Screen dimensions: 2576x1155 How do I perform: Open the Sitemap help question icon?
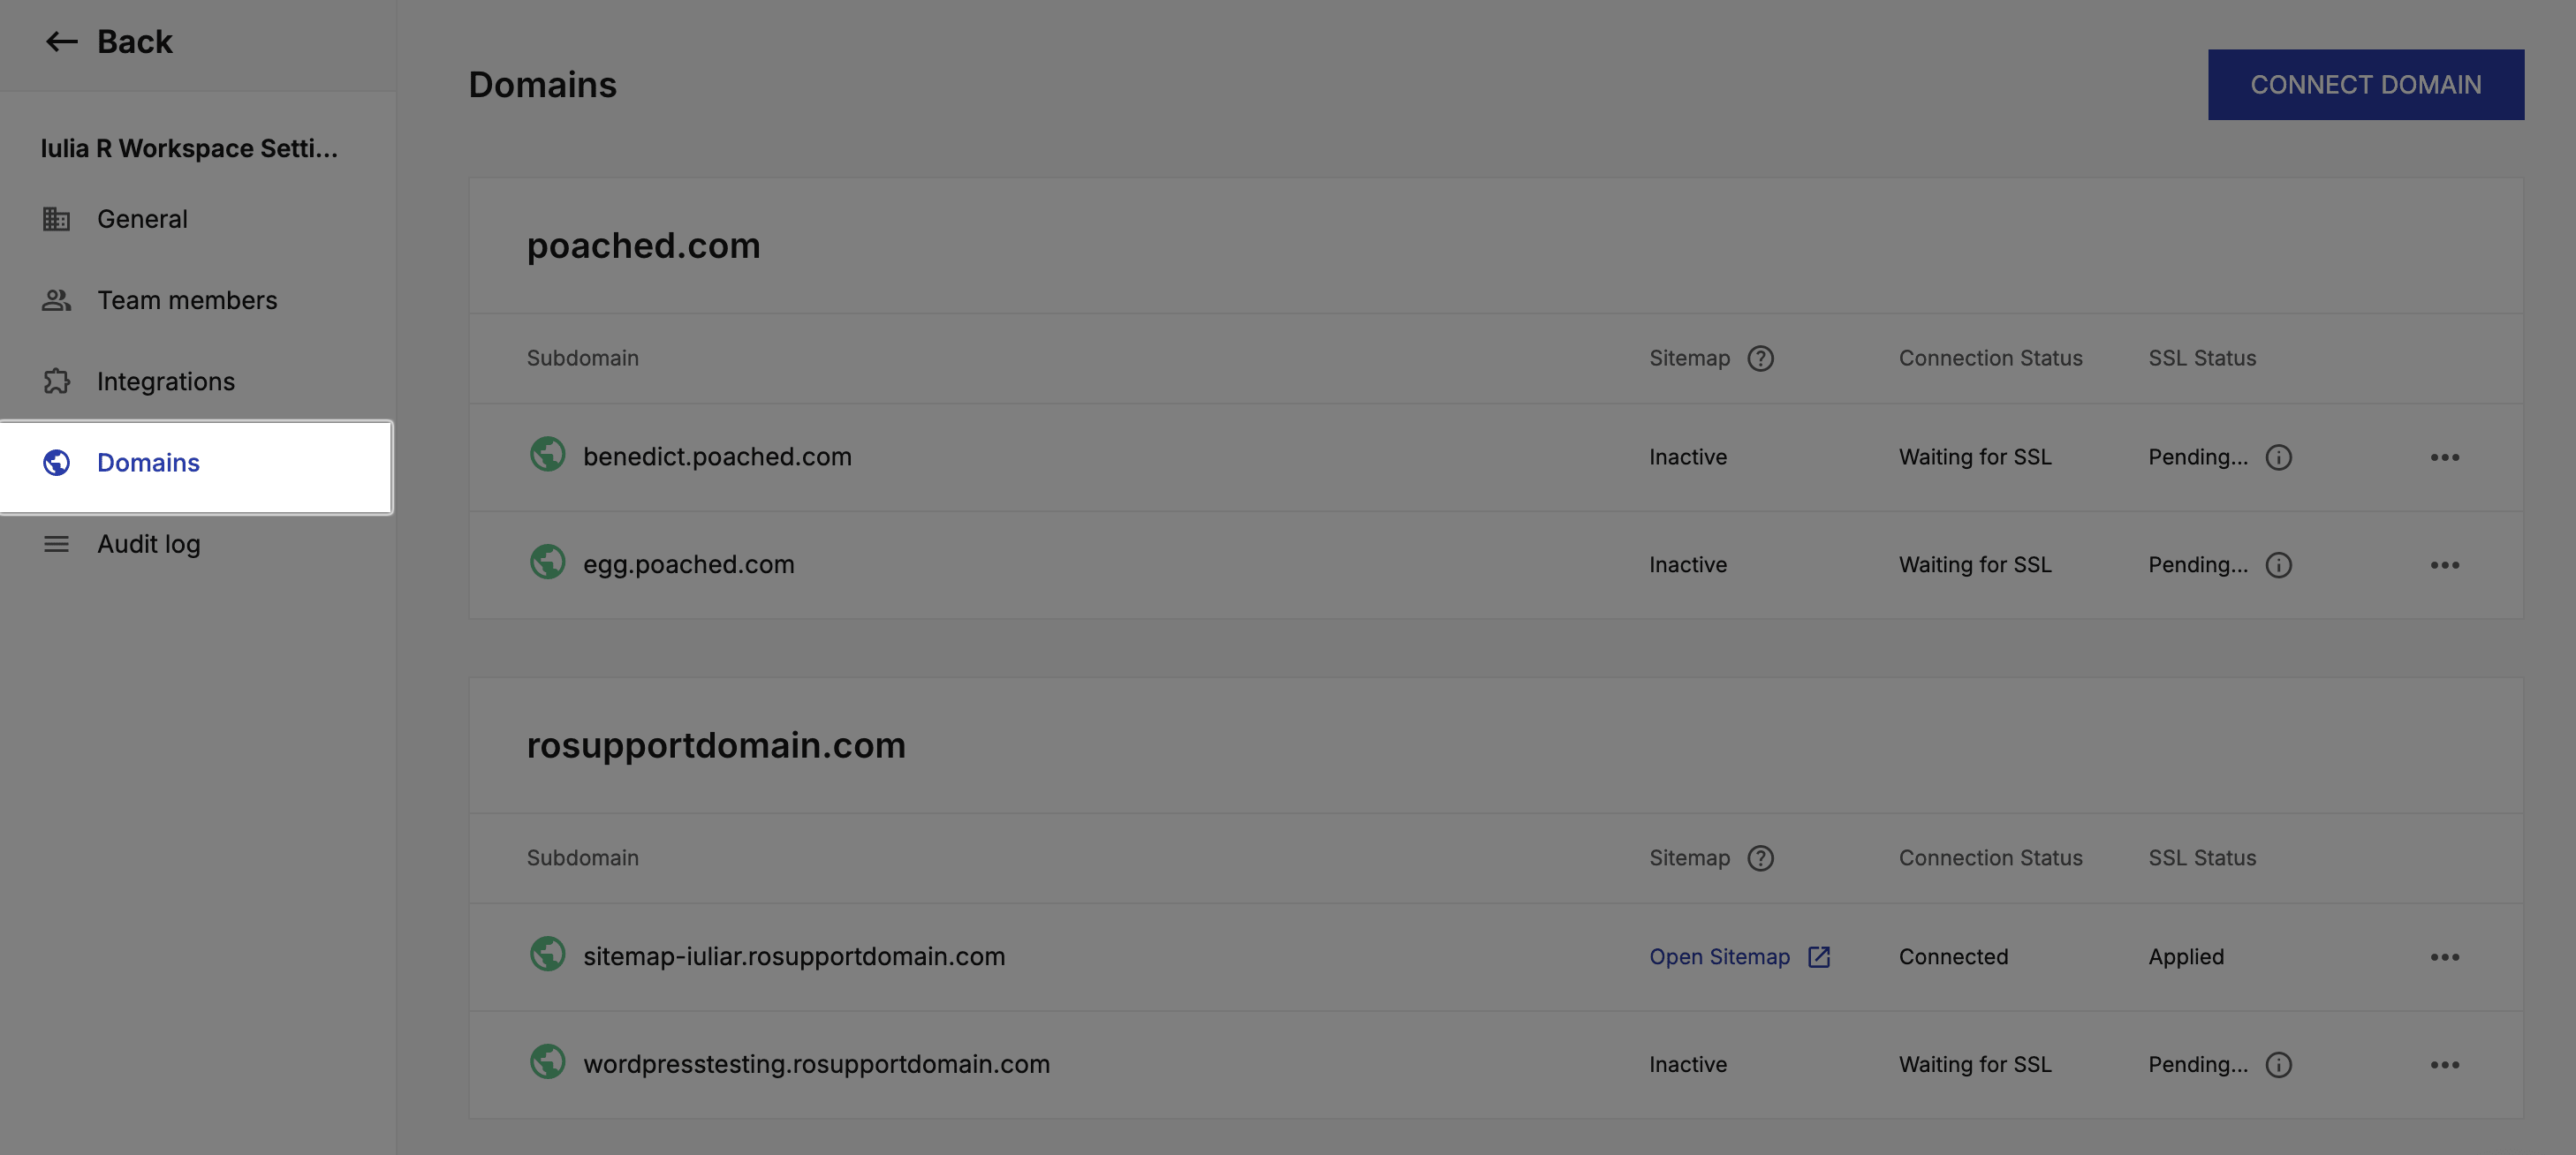point(1761,358)
